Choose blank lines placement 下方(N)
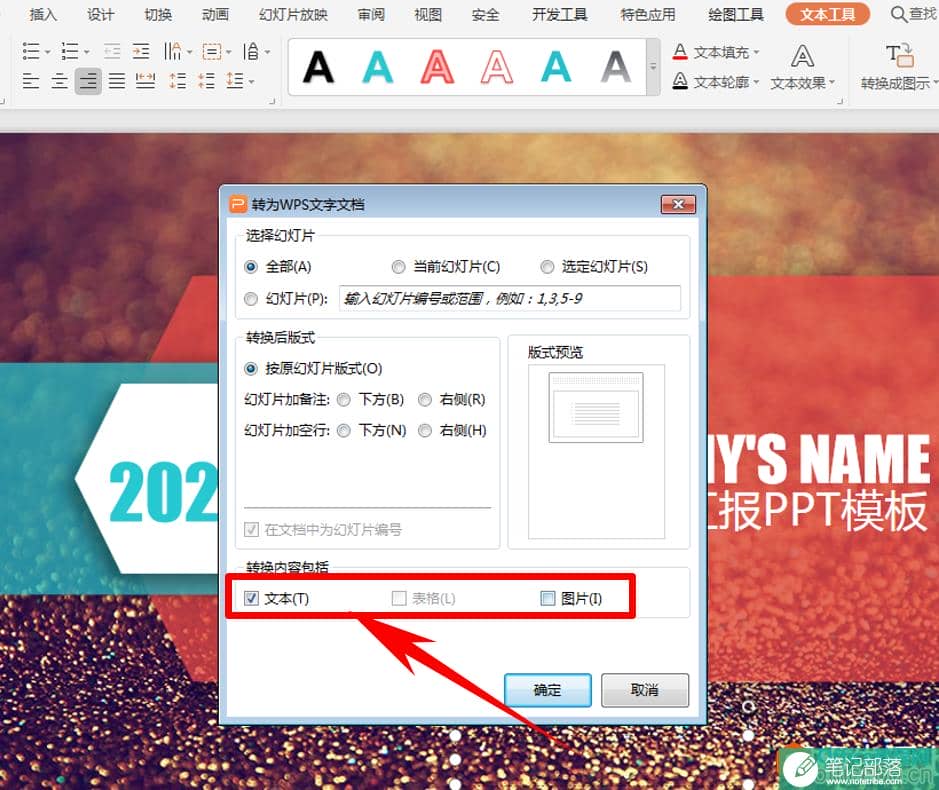 [344, 431]
